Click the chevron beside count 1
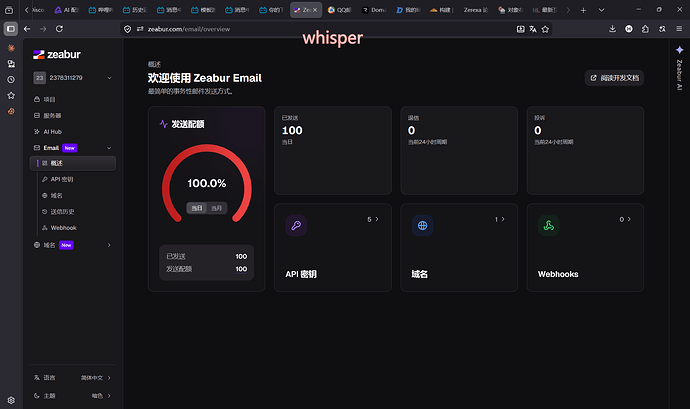The image size is (690, 409). (x=503, y=219)
